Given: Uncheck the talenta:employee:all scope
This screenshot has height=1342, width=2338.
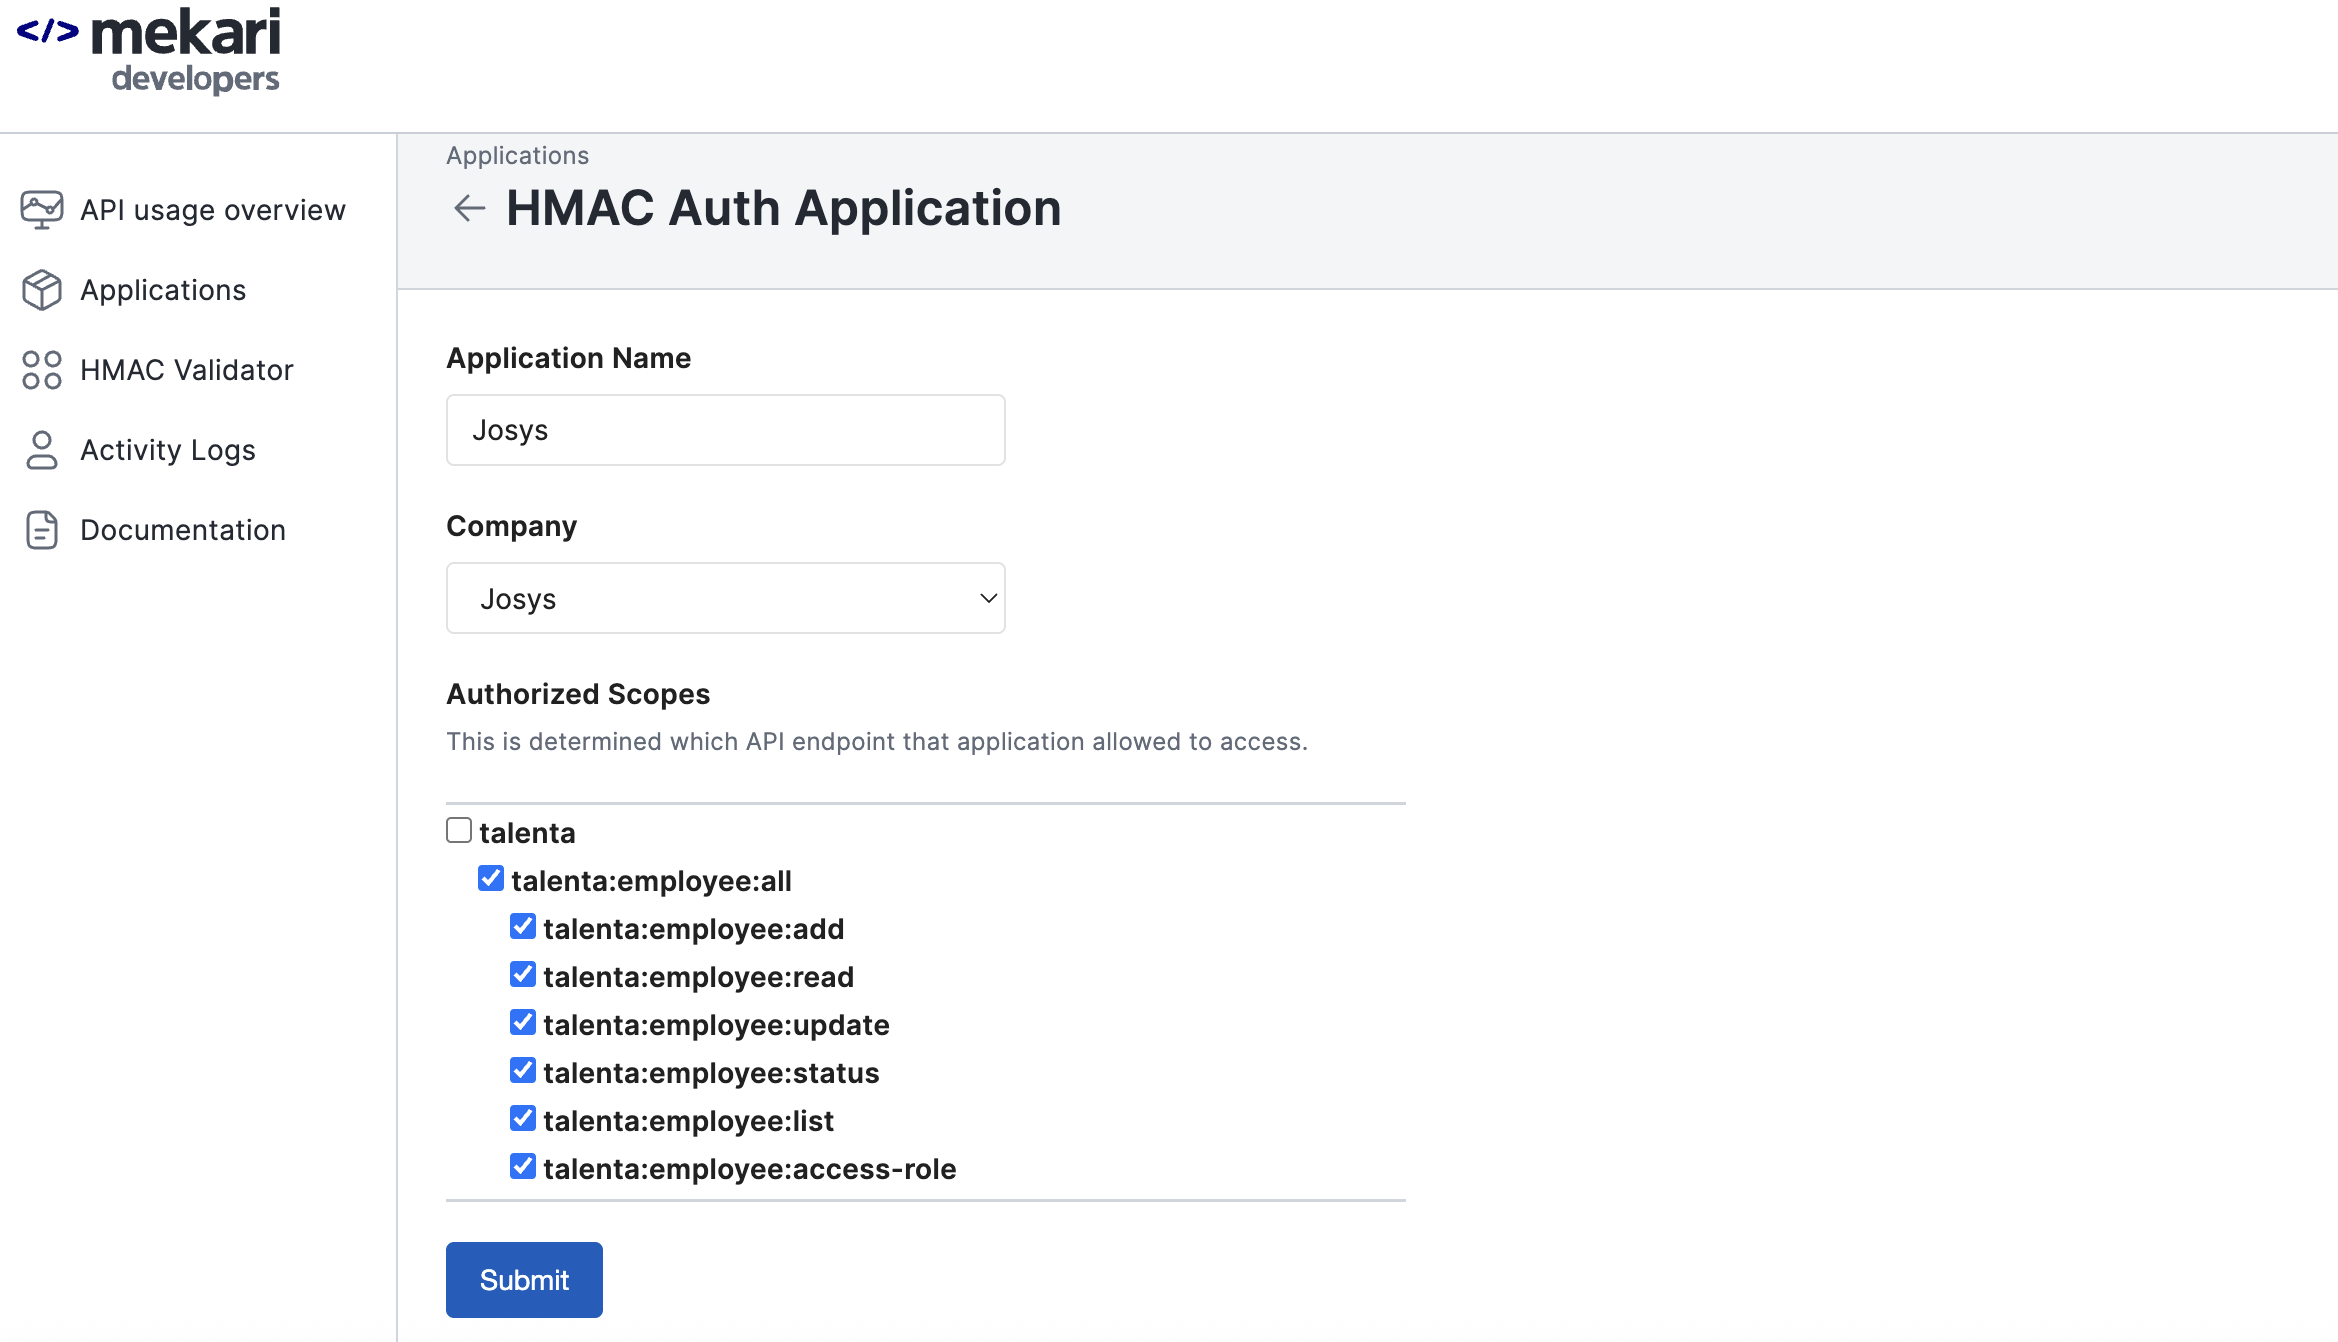Looking at the screenshot, I should pyautogui.click(x=491, y=878).
